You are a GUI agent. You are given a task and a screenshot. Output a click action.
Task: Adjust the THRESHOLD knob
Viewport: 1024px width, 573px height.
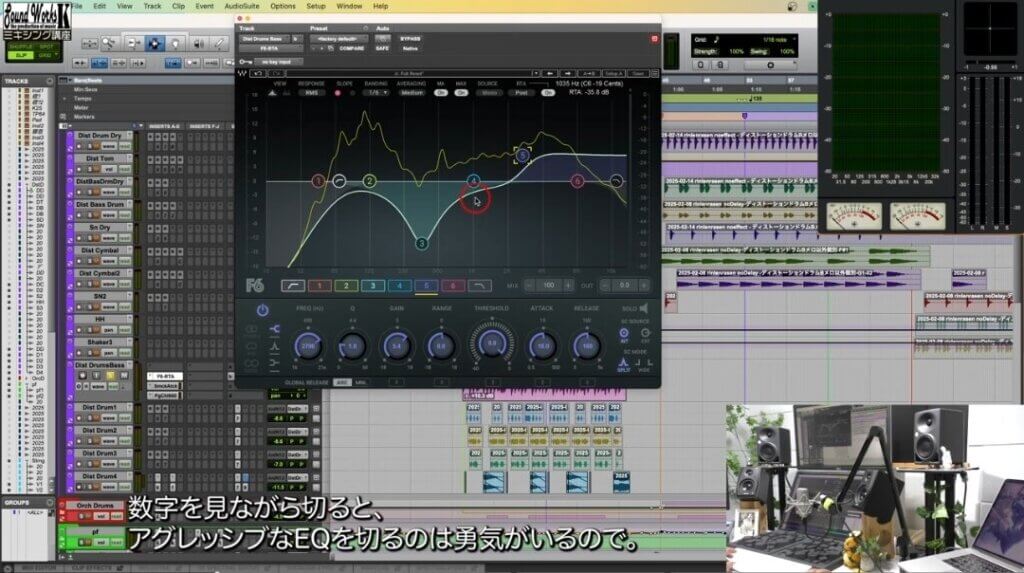[492, 344]
